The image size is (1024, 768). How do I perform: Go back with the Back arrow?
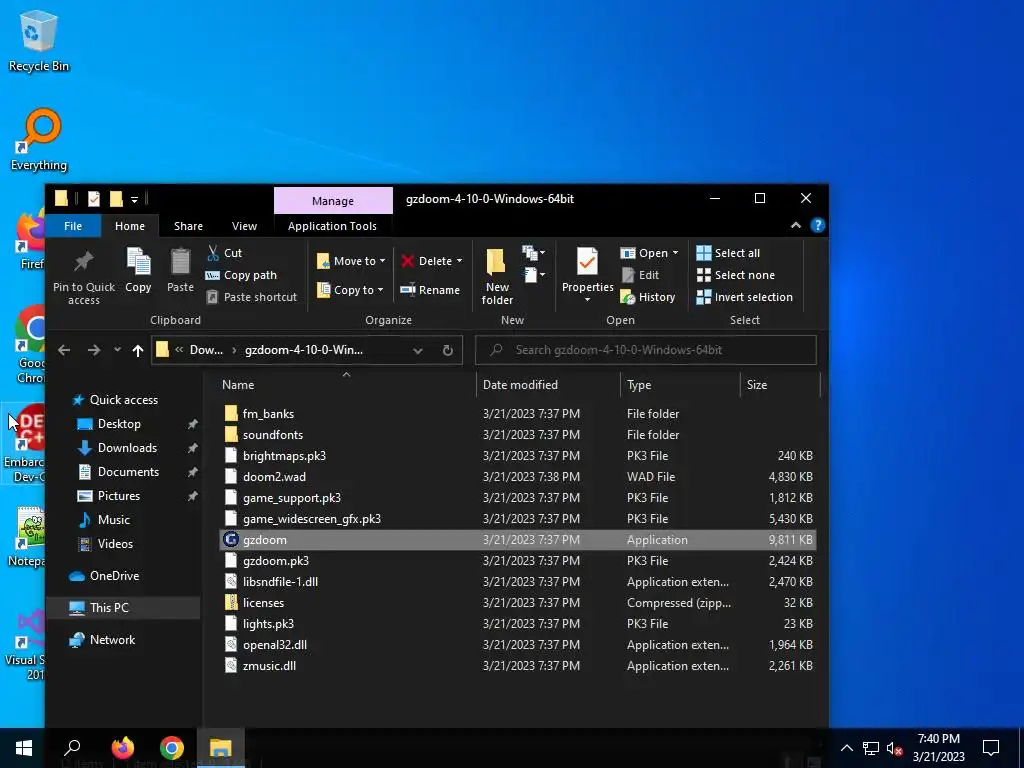pyautogui.click(x=64, y=350)
